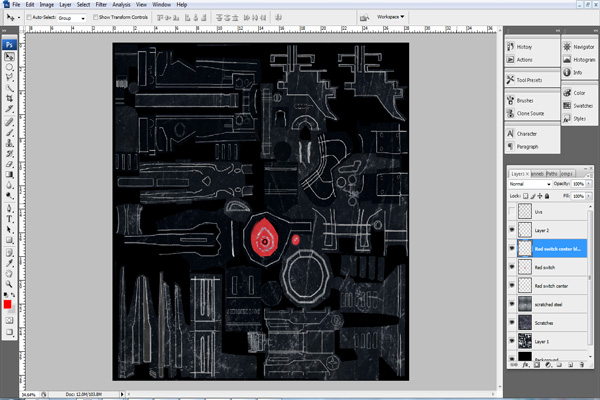600x400 pixels.
Task: Change screen mode at toolbox bottom
Action: 9,332
